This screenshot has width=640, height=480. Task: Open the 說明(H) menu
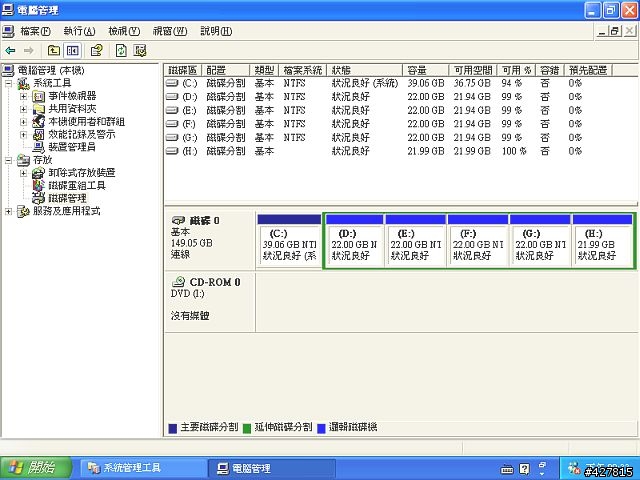(x=216, y=31)
